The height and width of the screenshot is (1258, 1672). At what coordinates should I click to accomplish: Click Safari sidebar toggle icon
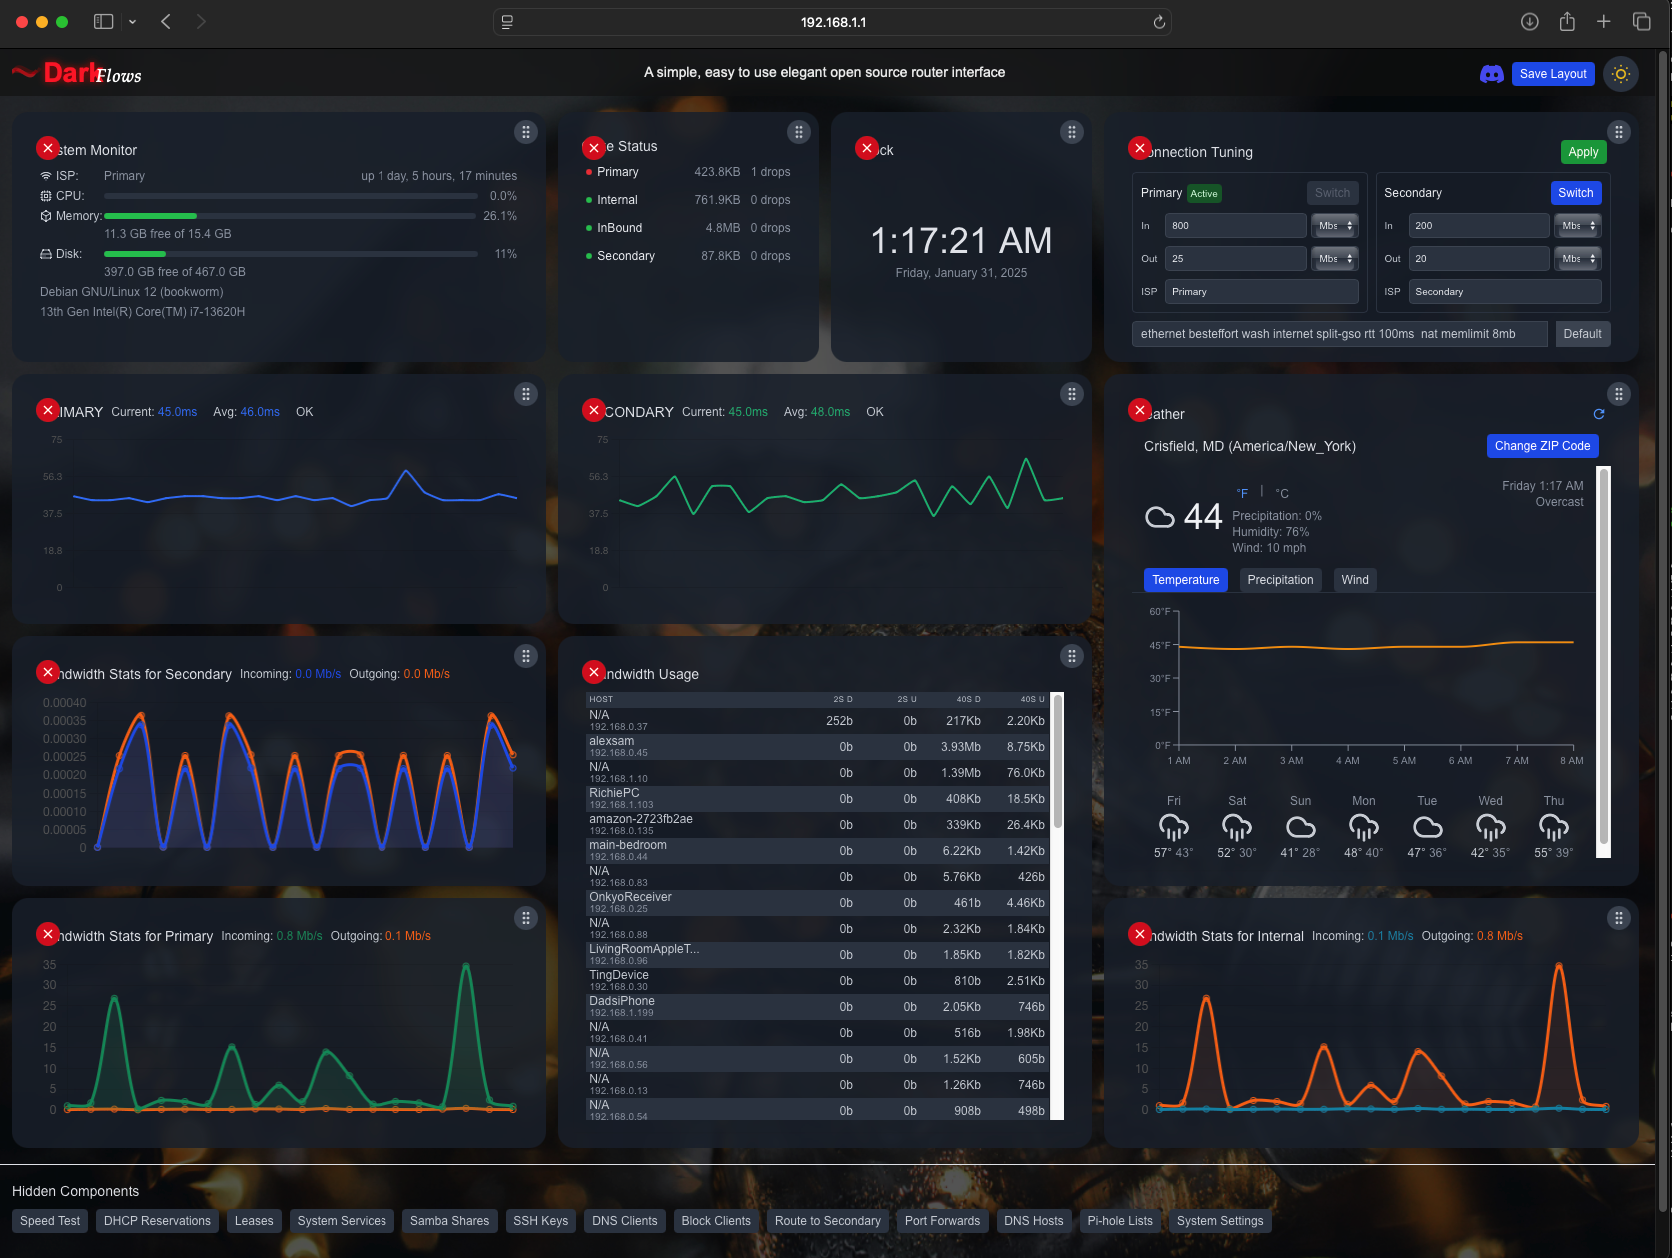coord(103,22)
